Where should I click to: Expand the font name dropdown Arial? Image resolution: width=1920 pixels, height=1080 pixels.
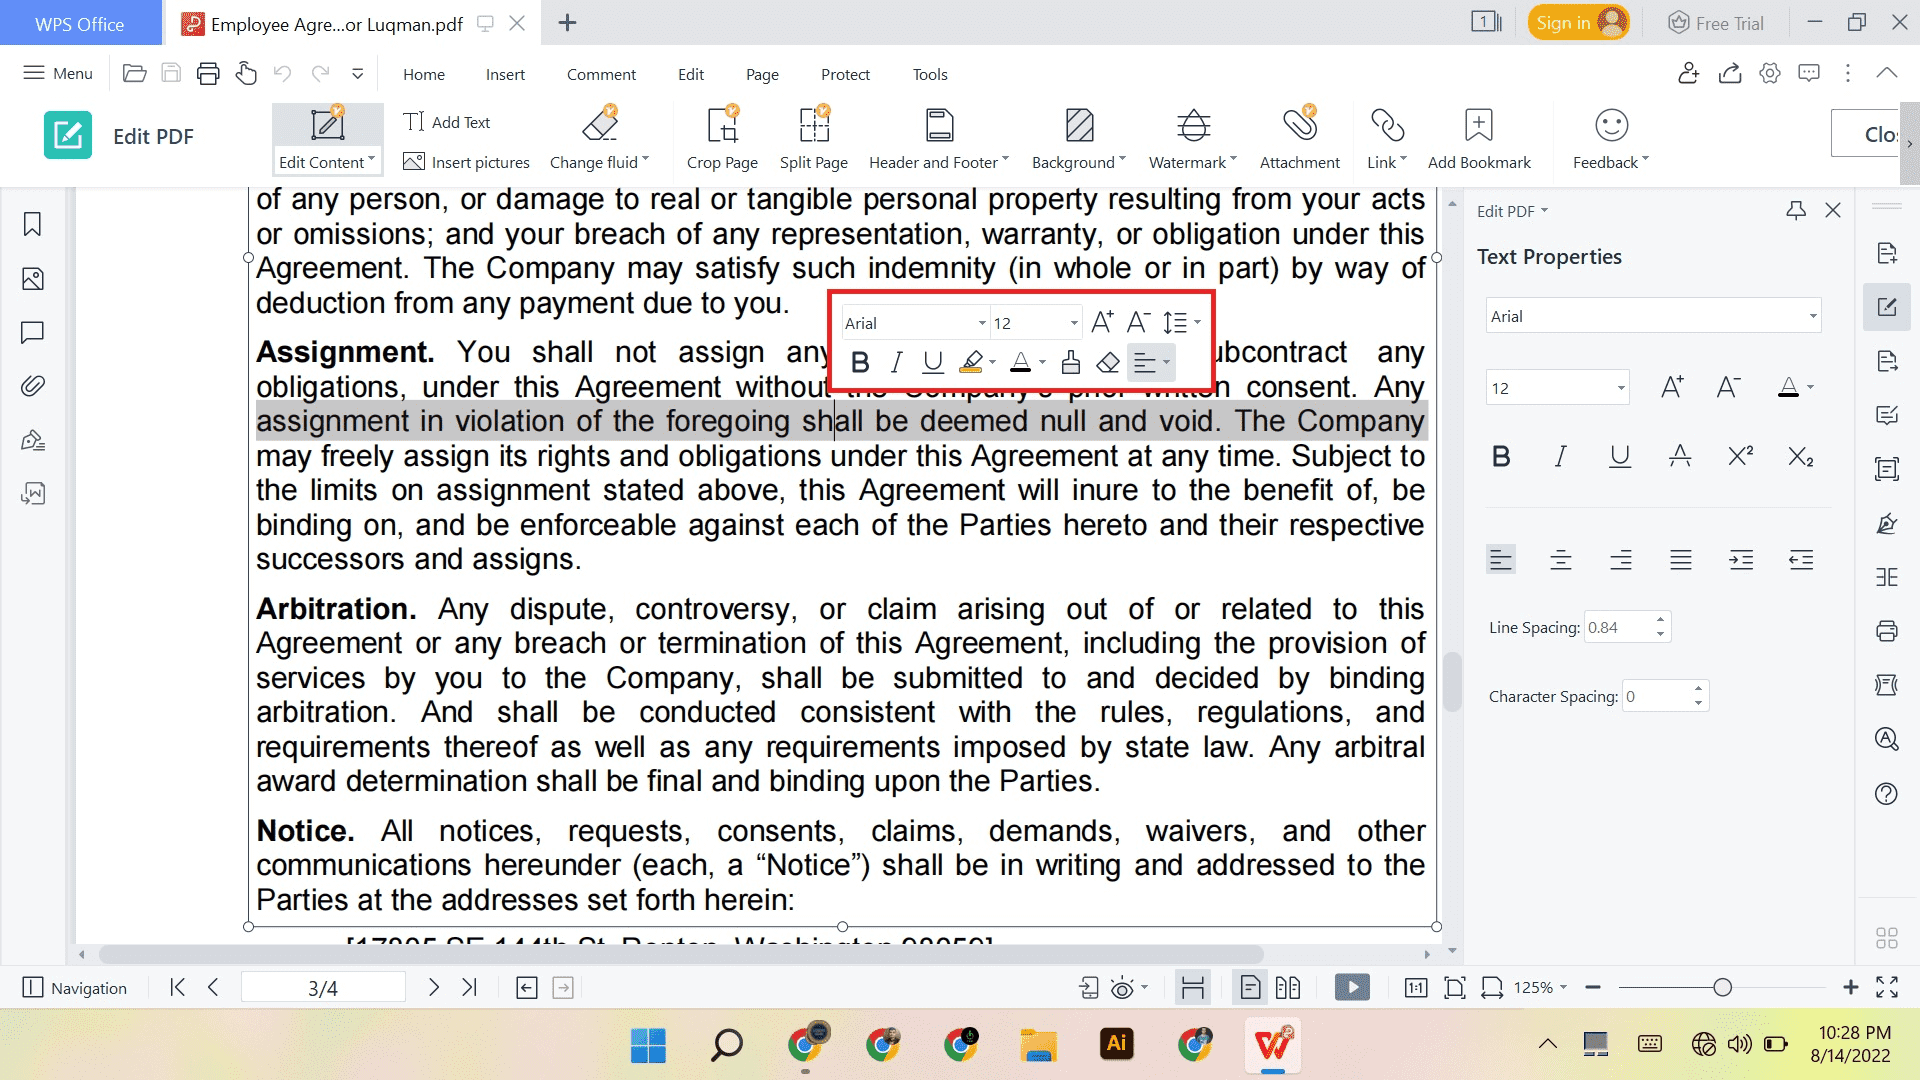[x=980, y=323]
